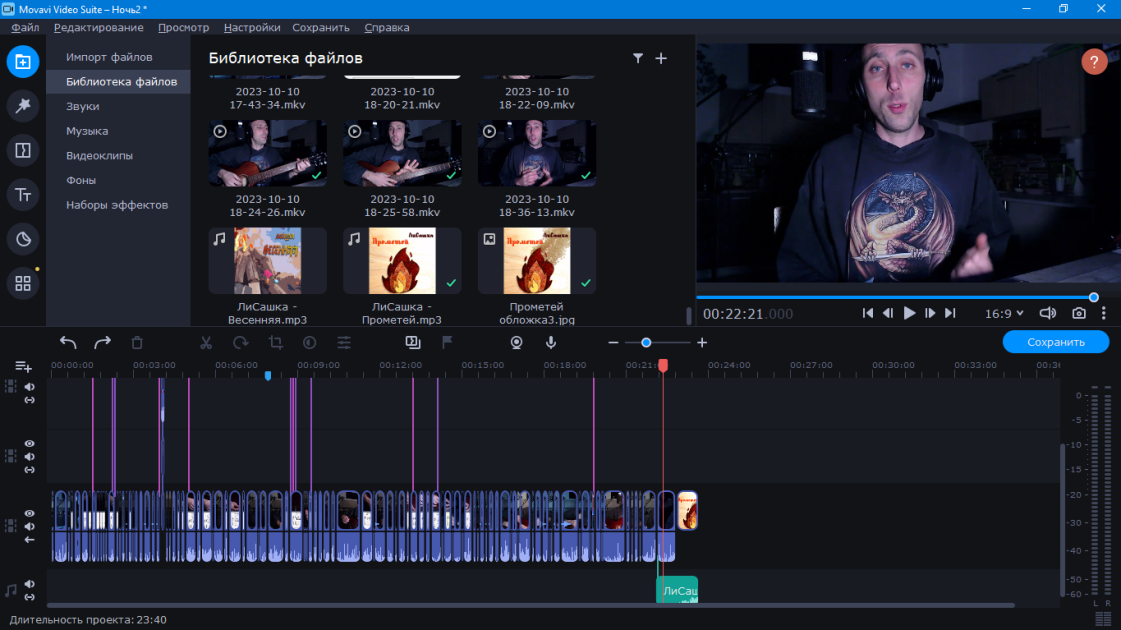Viewport: 1121px width, 630px height.
Task: Hide the main video track eye icon
Action: [x=29, y=513]
